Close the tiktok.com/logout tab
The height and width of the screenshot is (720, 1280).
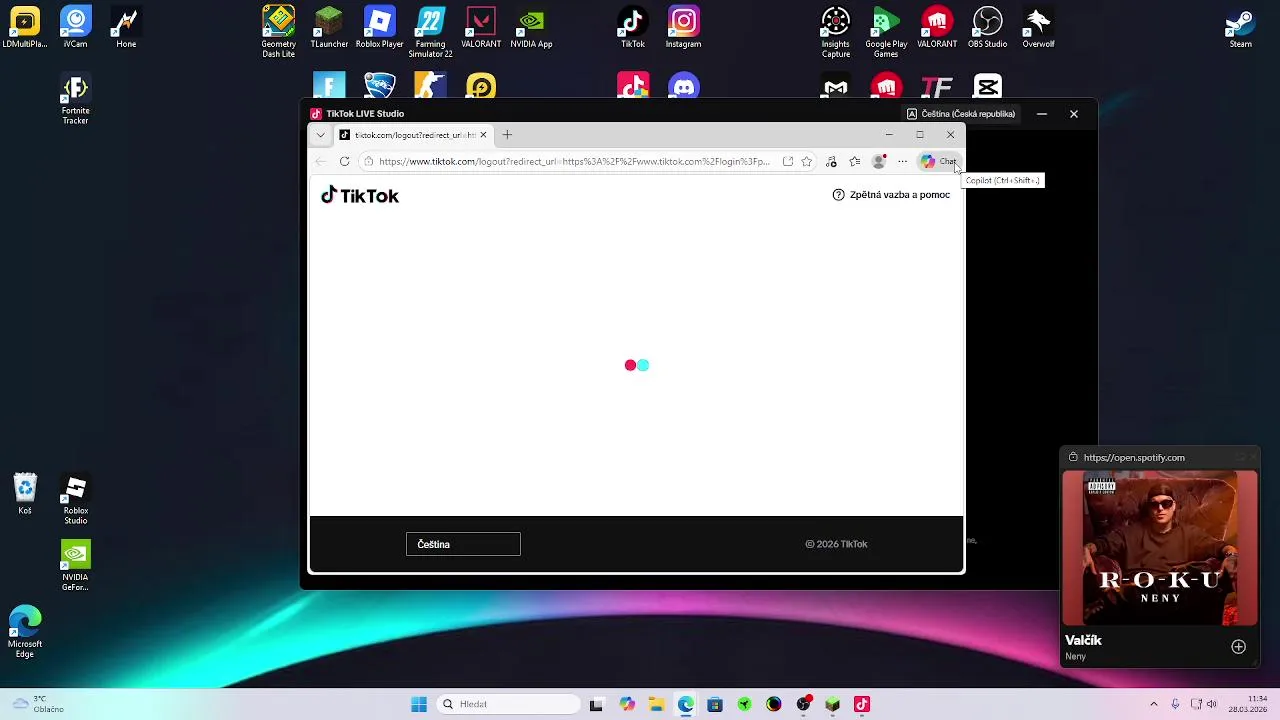click(483, 135)
